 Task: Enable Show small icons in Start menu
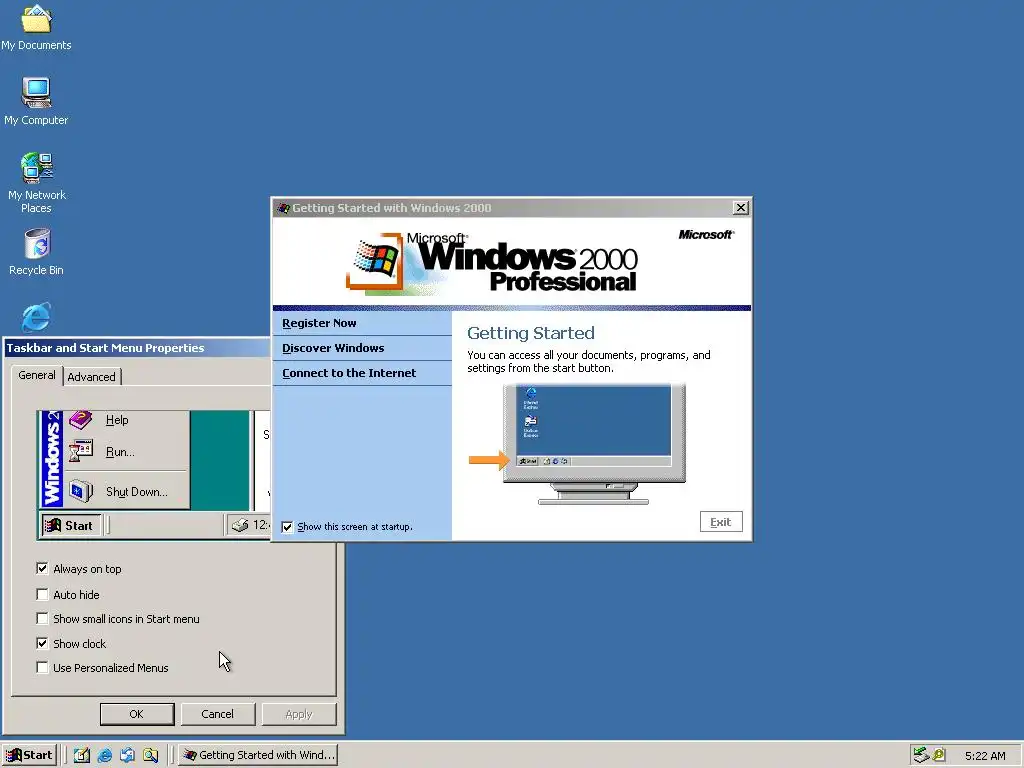(42, 618)
